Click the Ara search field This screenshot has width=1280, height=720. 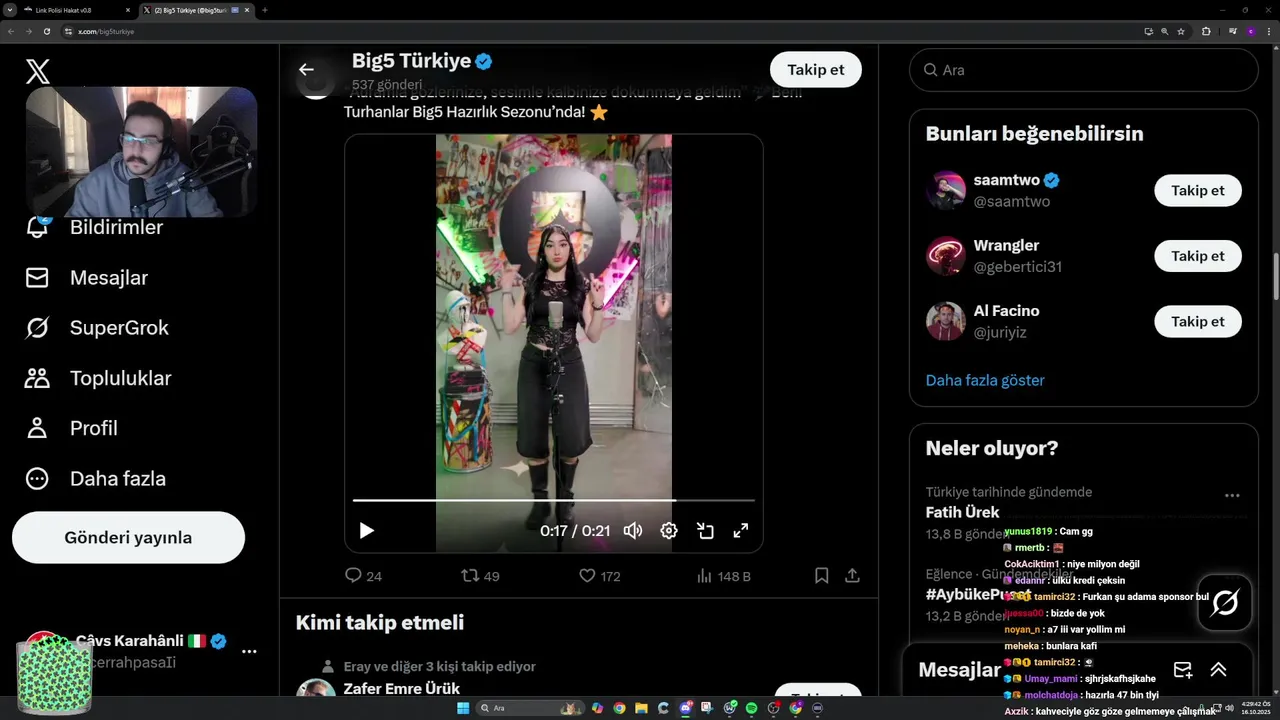(x=1083, y=70)
